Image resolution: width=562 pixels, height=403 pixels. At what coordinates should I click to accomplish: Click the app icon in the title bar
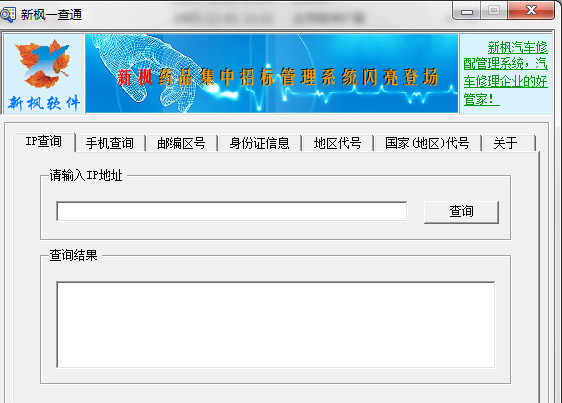point(8,14)
